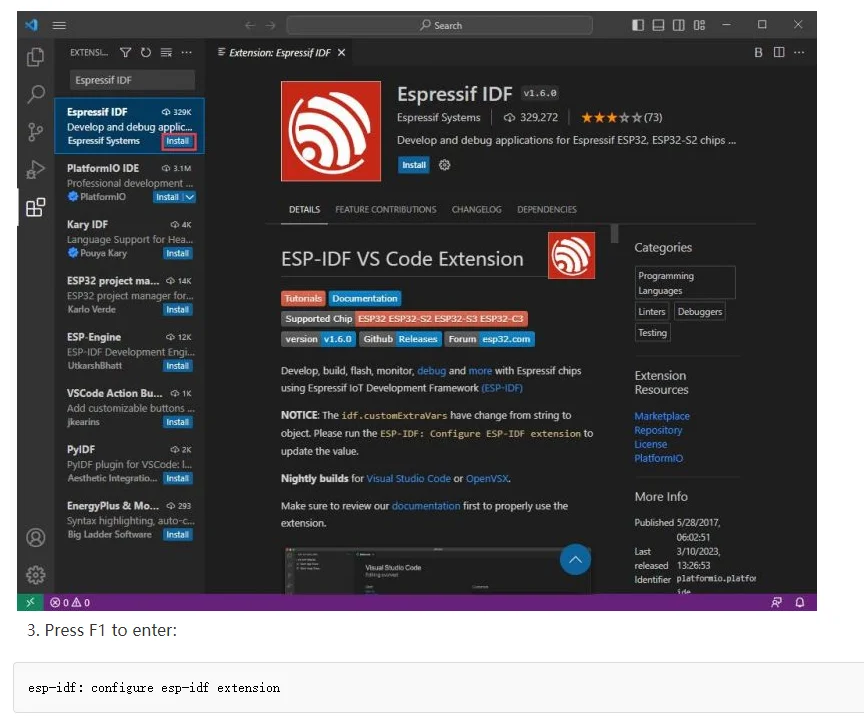
Task: Open the PyIDF extension entry
Action: point(130,464)
